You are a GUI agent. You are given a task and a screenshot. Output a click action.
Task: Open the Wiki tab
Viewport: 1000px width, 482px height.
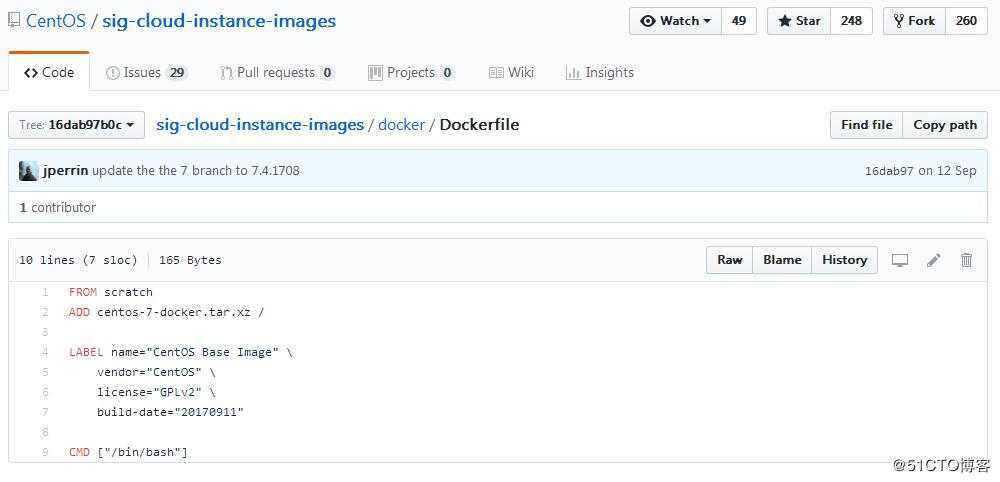click(511, 73)
